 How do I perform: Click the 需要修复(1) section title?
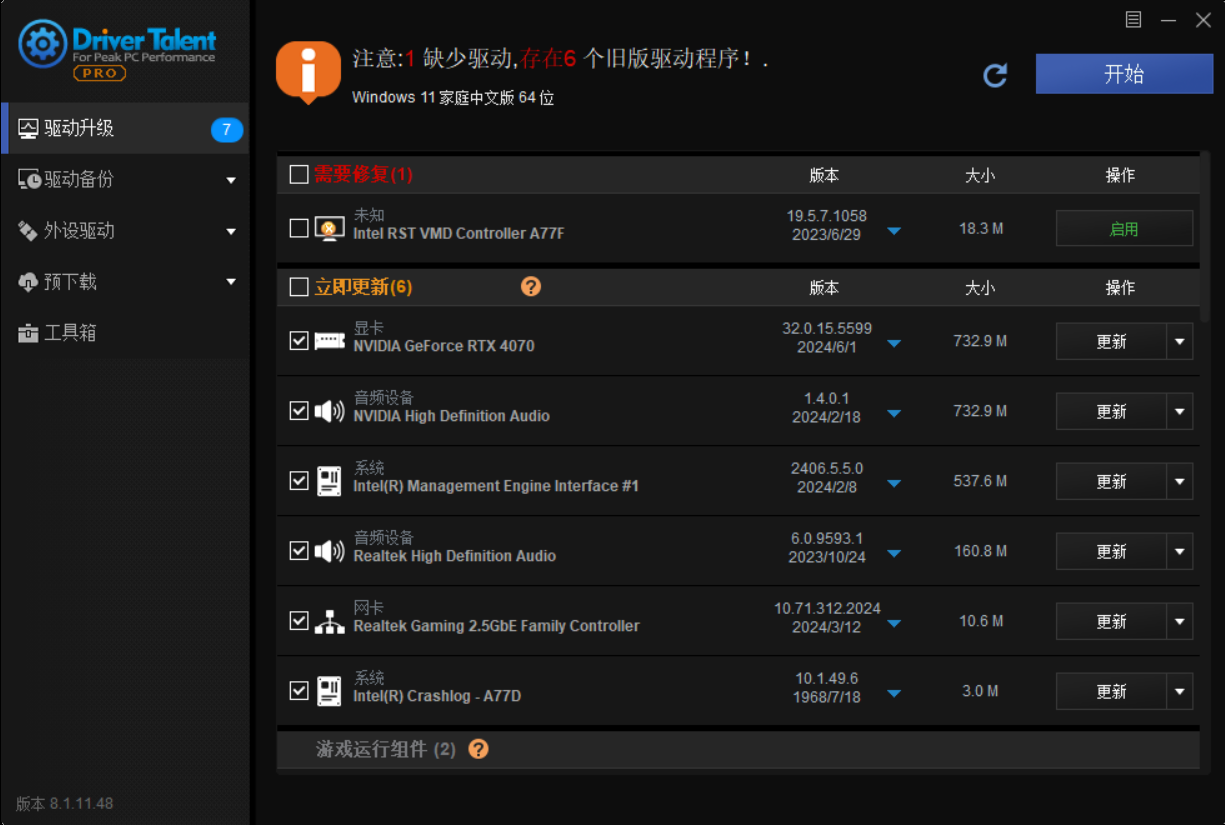(363, 175)
